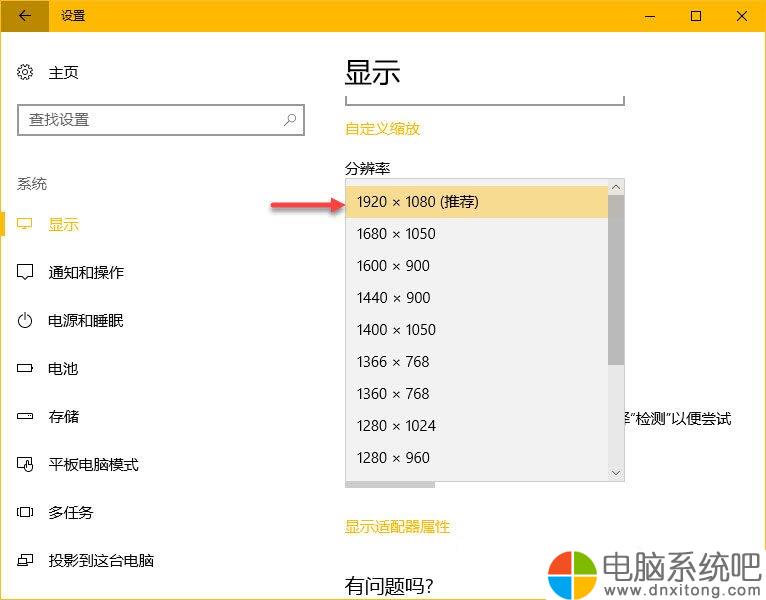Select 1280 × 1024 resolution option
The height and width of the screenshot is (600, 766).
coord(476,426)
